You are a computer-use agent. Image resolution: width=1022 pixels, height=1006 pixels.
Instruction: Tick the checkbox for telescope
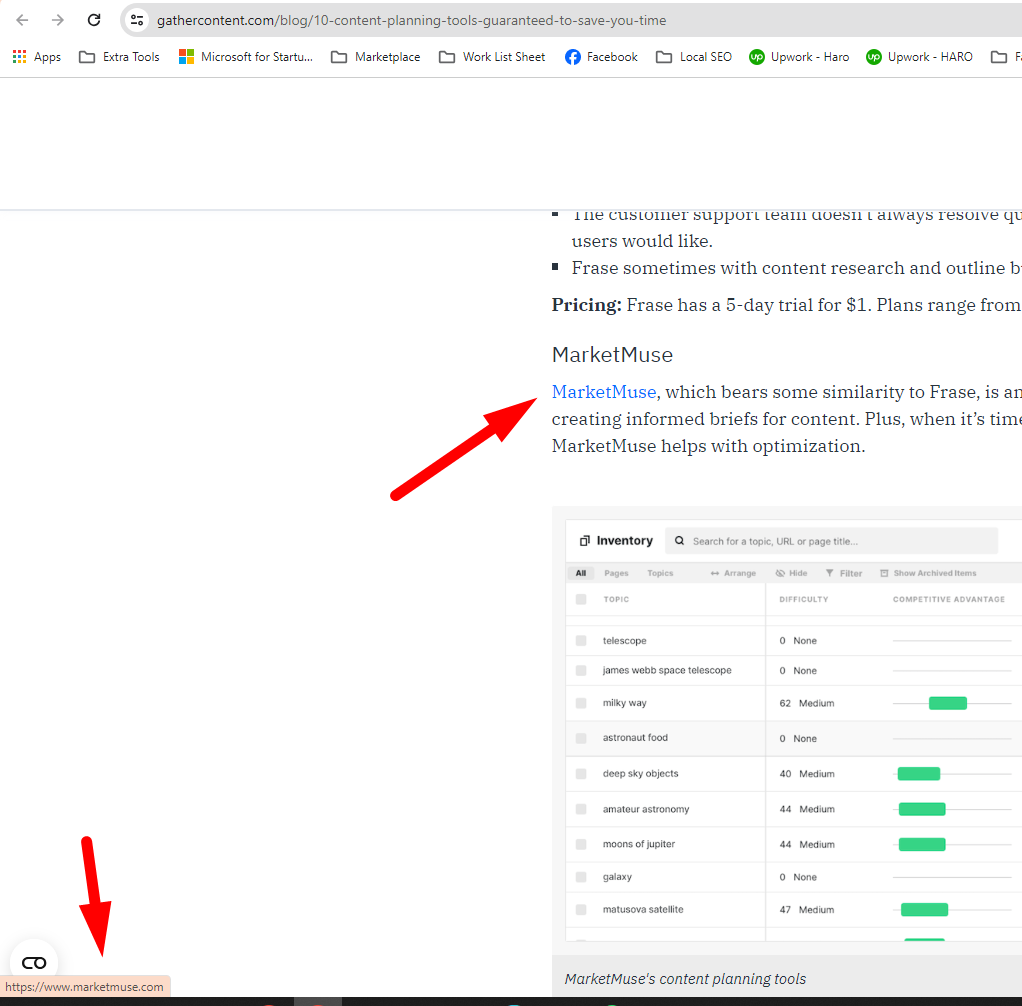pos(581,641)
